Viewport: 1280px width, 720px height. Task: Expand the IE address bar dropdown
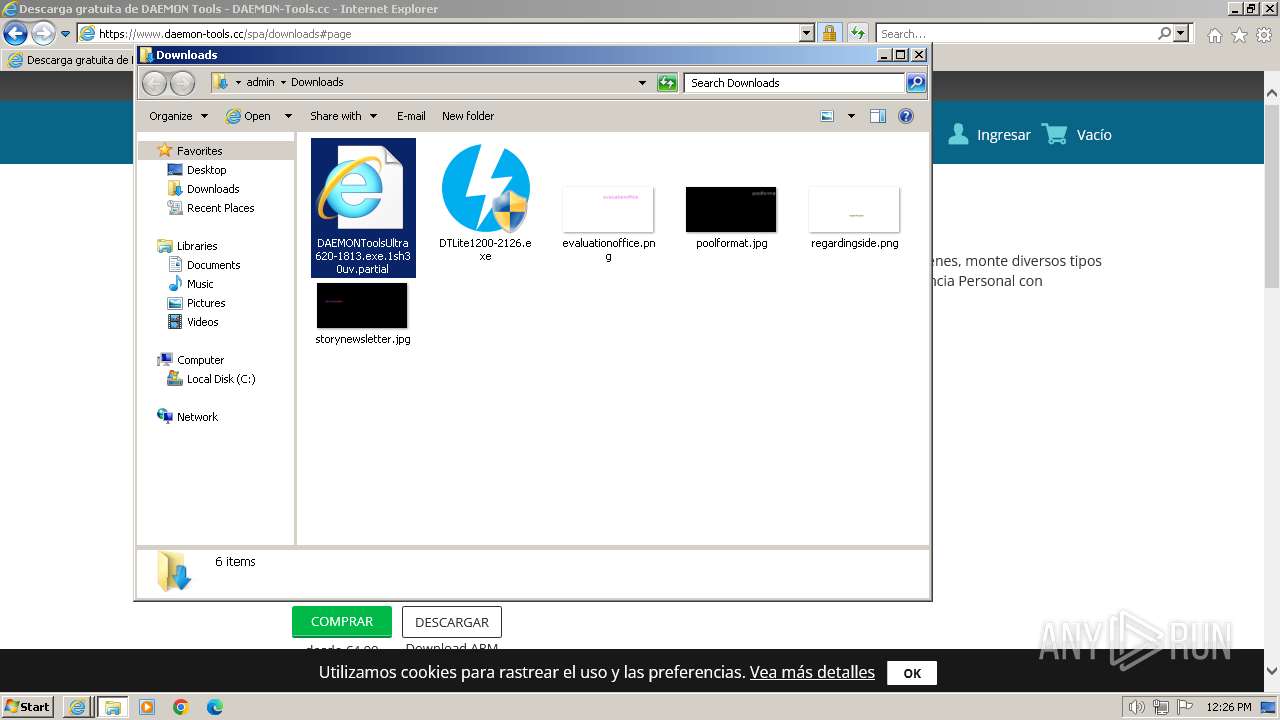tap(807, 34)
